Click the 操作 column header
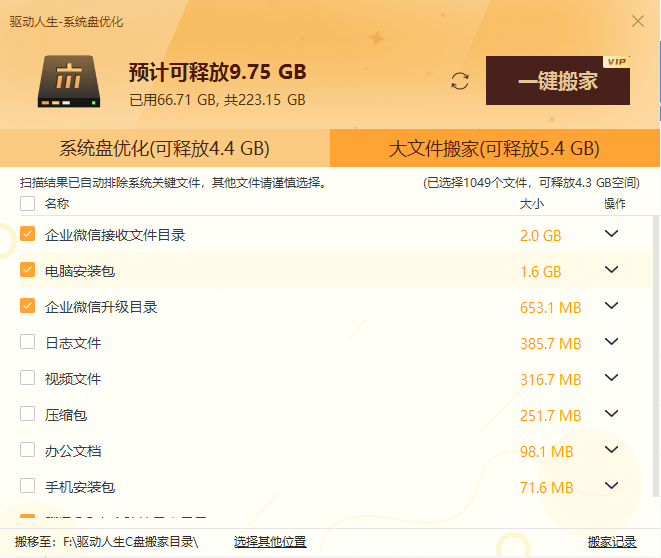Viewport: 661px width, 558px height. [615, 204]
